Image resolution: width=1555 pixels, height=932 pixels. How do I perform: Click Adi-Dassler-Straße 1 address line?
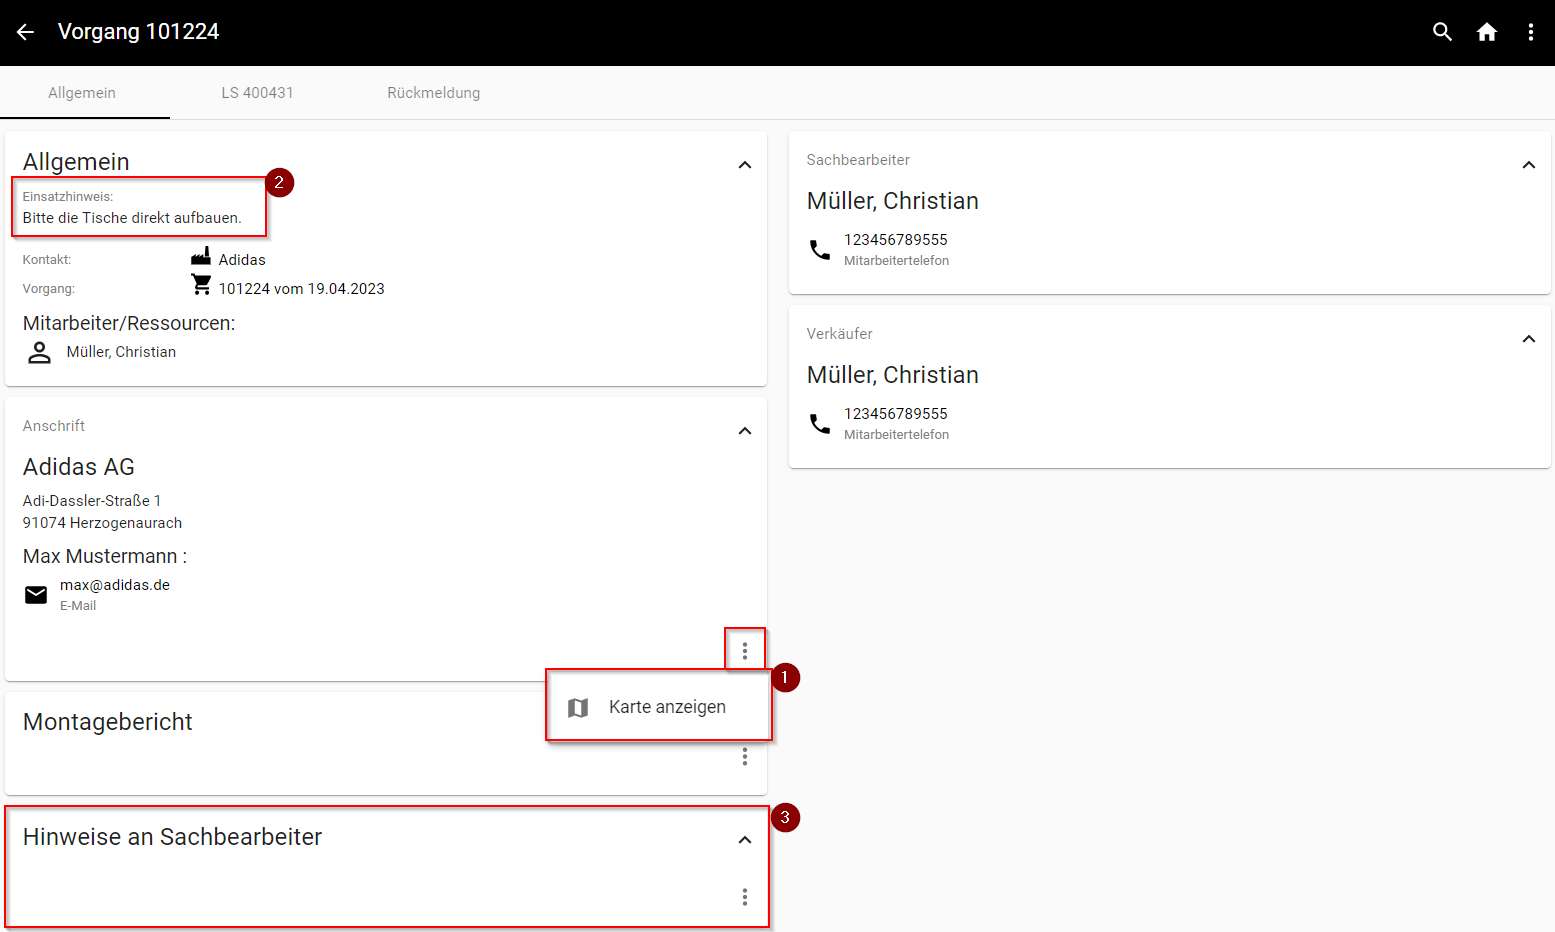[92, 501]
